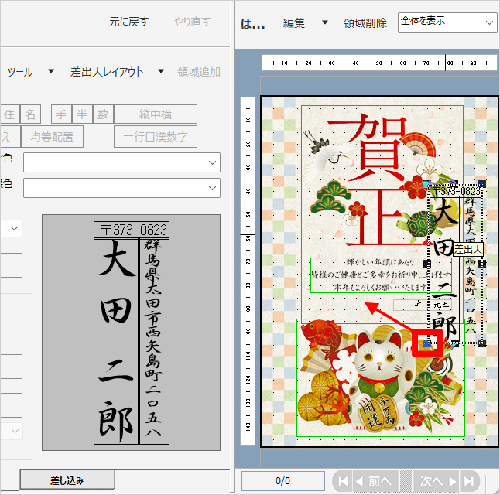Viewport: 500px width, 495px height.
Task: Click the 〒373-0823 postal code on the card
Action: click(456, 191)
